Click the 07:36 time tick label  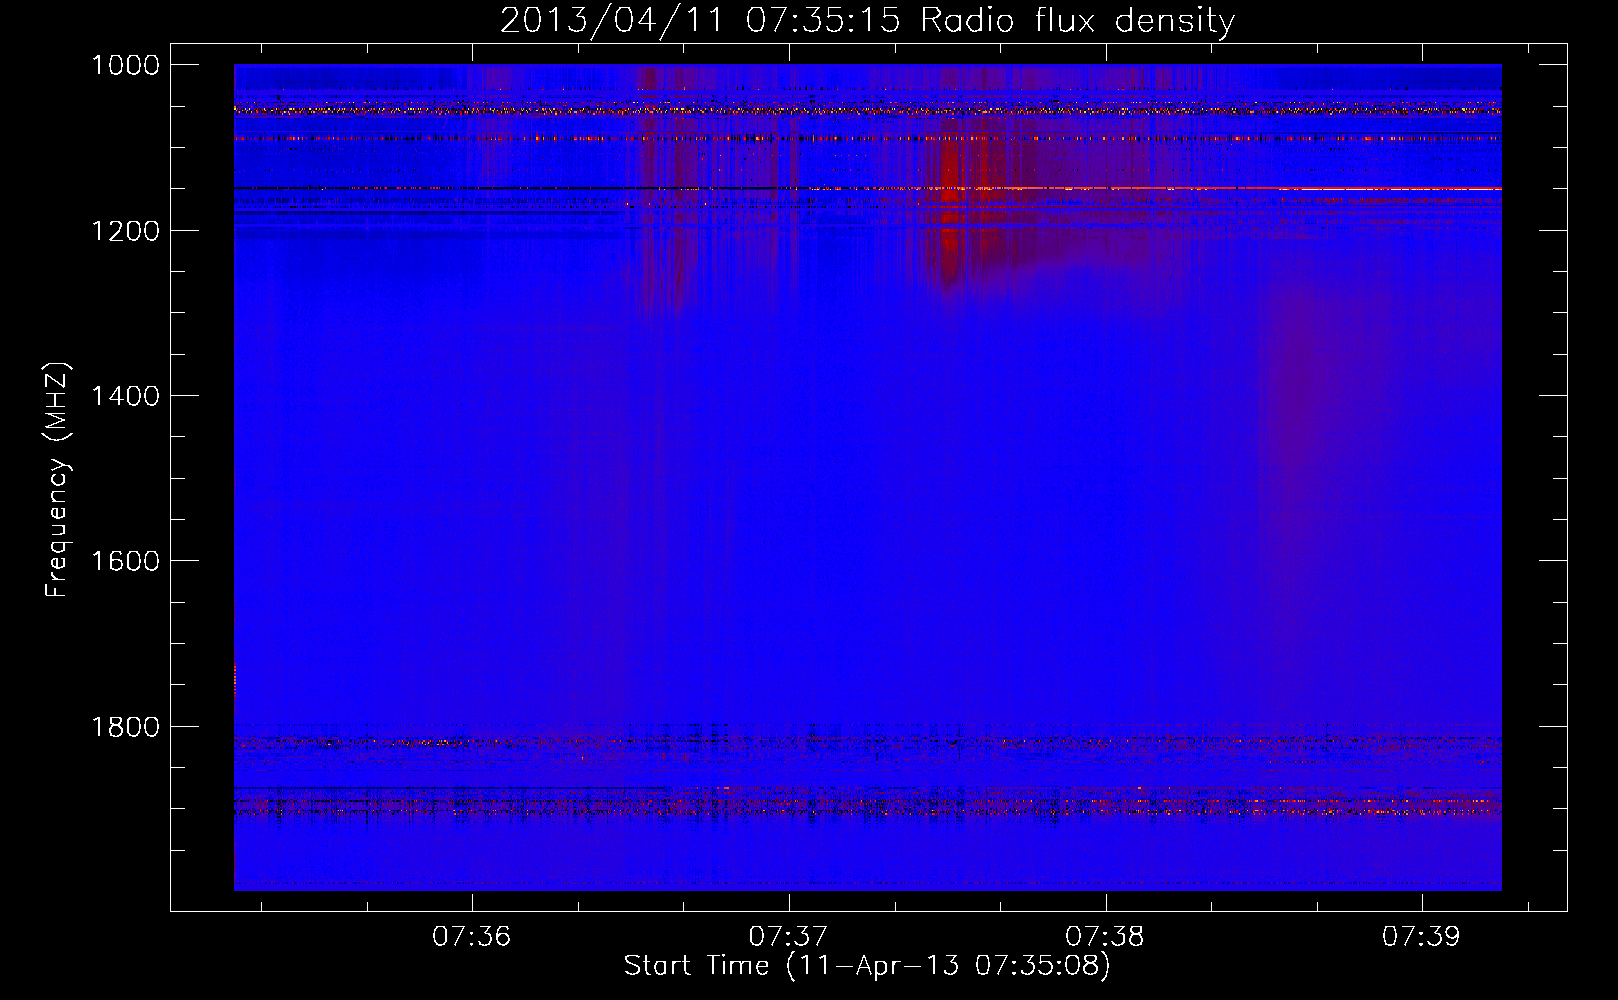coord(471,937)
